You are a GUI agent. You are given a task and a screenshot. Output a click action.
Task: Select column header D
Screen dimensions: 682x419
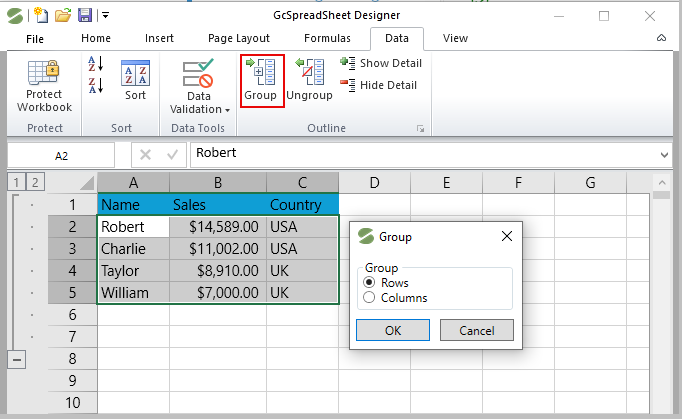374,183
